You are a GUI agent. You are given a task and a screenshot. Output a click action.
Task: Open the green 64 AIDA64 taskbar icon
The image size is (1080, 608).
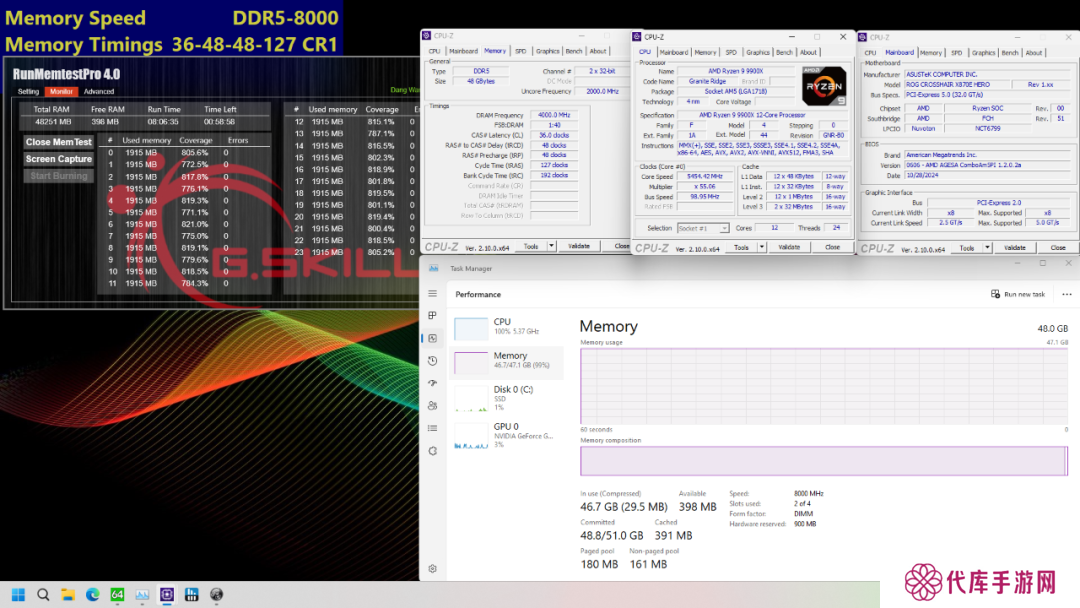pos(117,594)
